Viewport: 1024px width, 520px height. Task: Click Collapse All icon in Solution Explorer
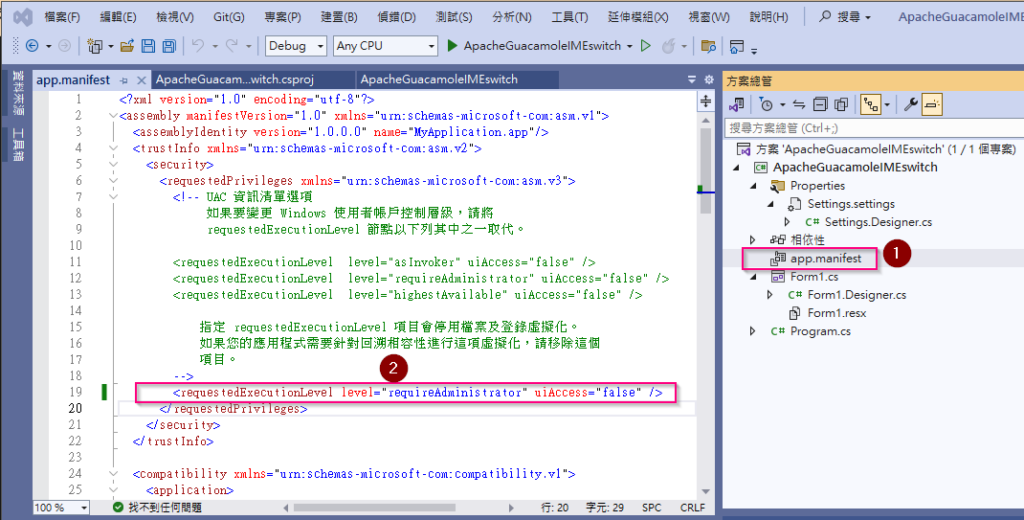(x=820, y=105)
